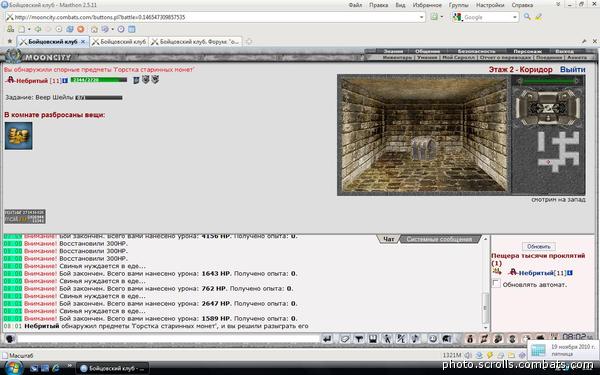Click the speaker icon in browser status bar

[468, 355]
